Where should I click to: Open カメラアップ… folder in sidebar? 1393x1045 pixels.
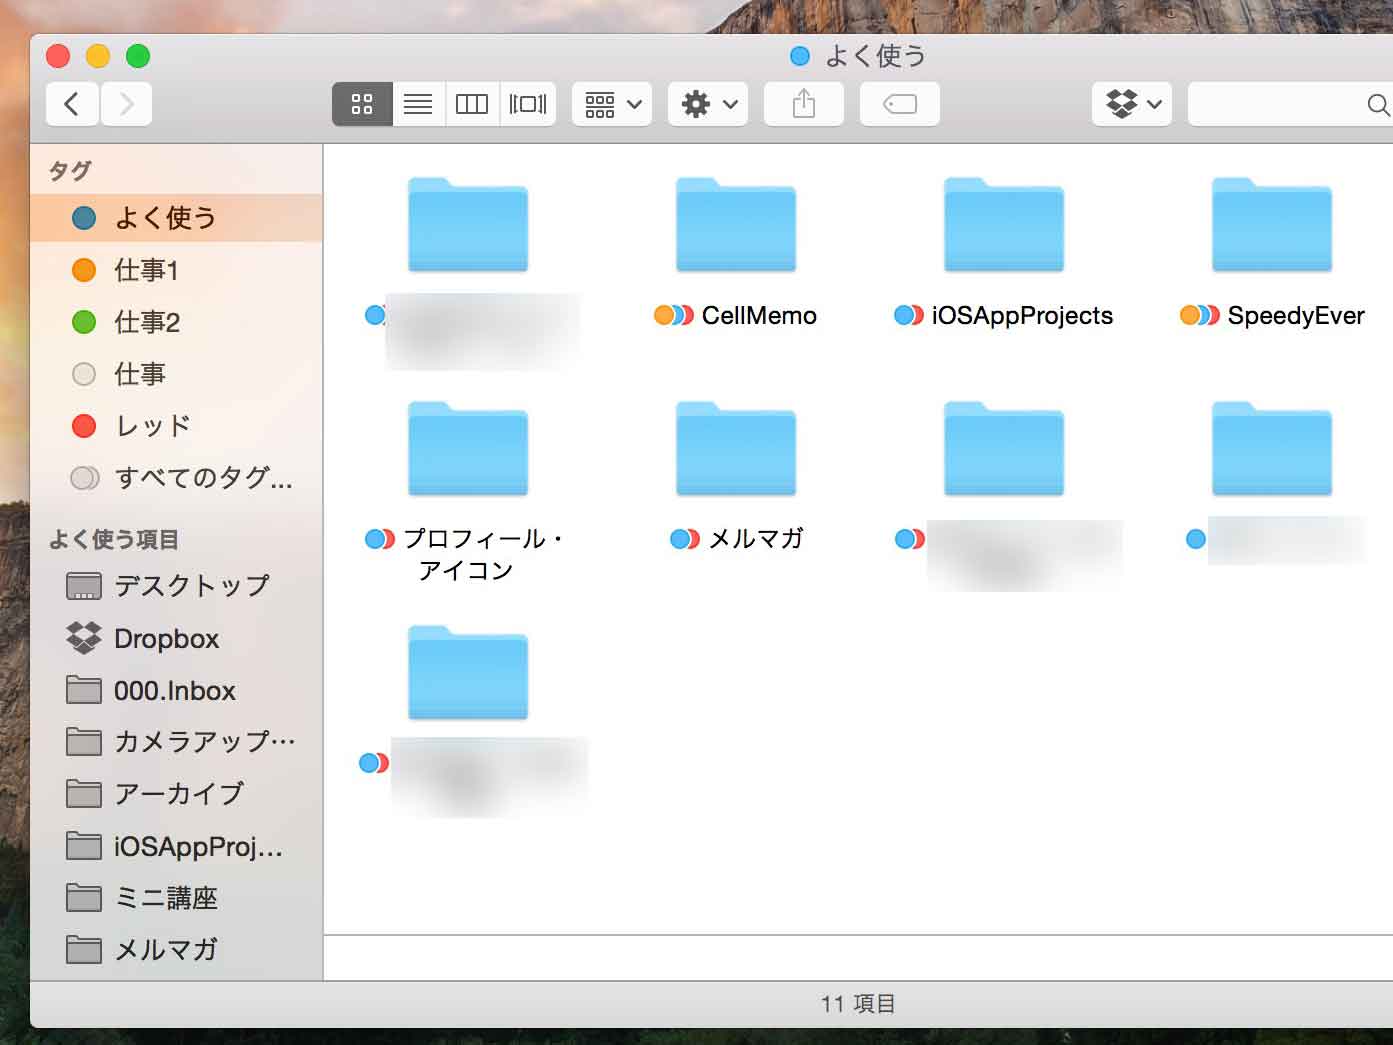(x=177, y=742)
